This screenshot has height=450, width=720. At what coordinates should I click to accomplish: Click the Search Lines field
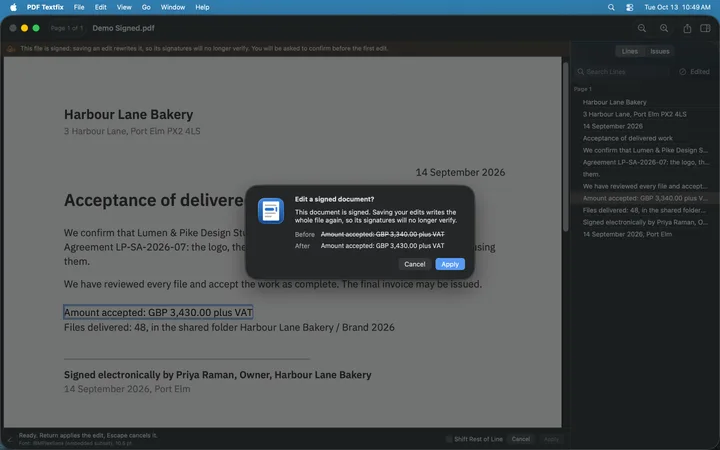(622, 72)
